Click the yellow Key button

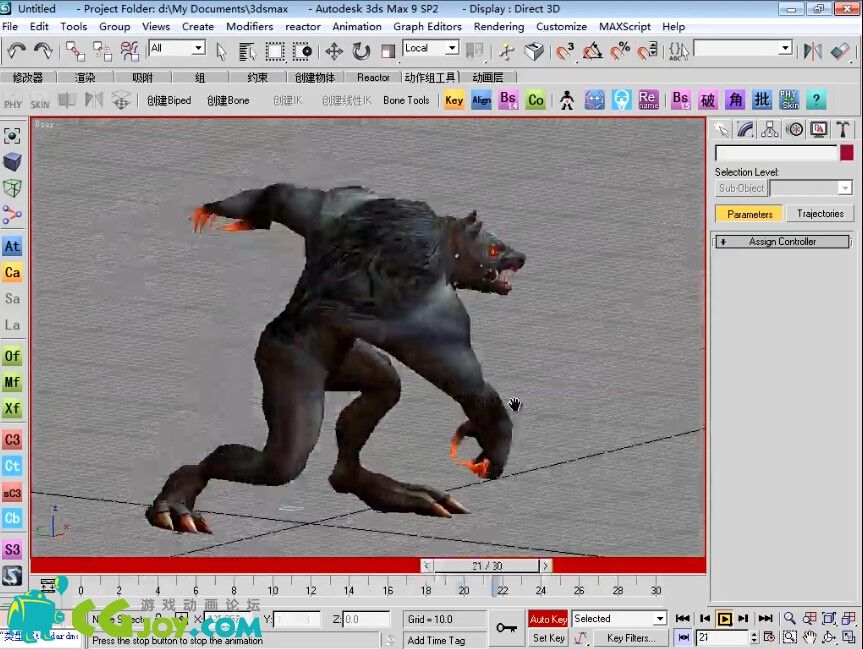[454, 100]
